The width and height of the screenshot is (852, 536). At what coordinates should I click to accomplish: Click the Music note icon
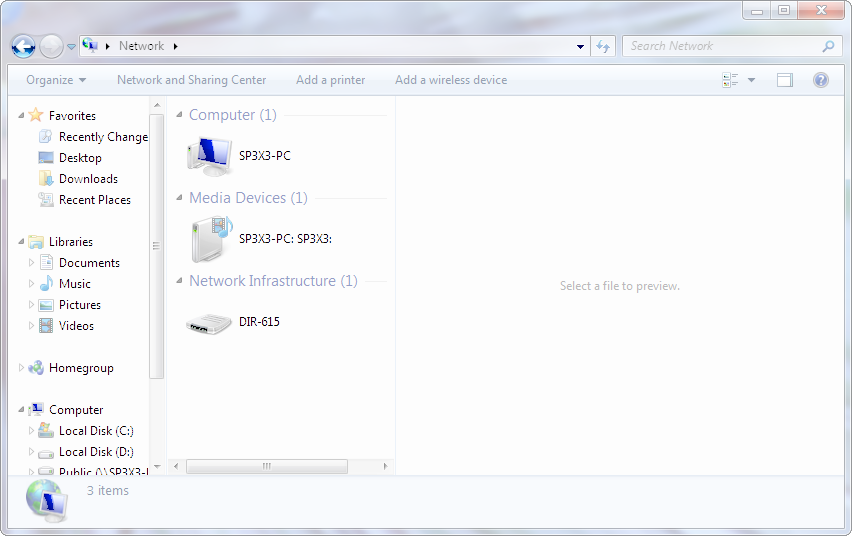tap(46, 283)
